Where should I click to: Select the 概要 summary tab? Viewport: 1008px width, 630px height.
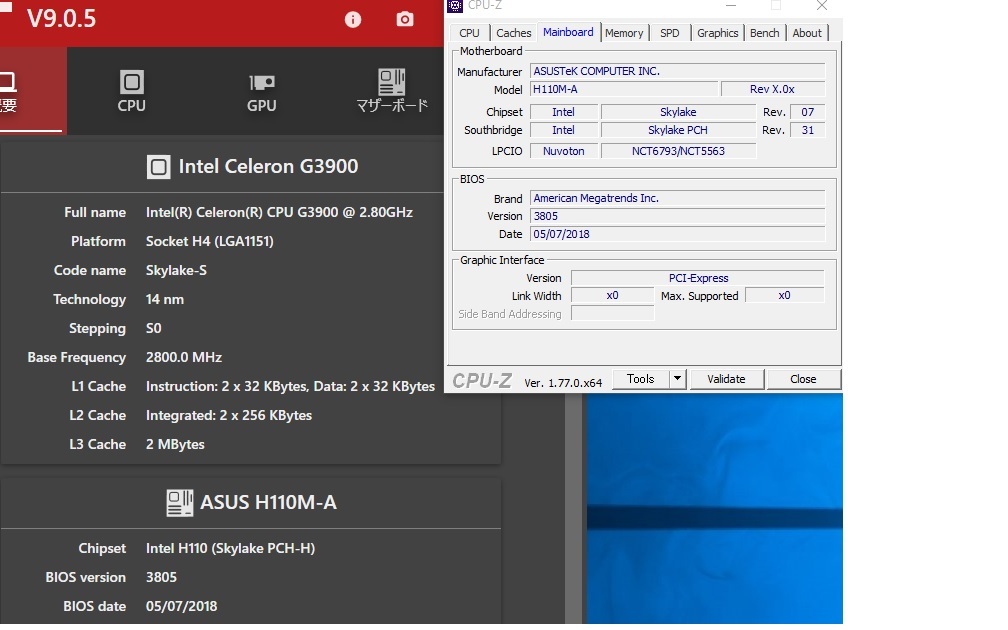[8, 90]
